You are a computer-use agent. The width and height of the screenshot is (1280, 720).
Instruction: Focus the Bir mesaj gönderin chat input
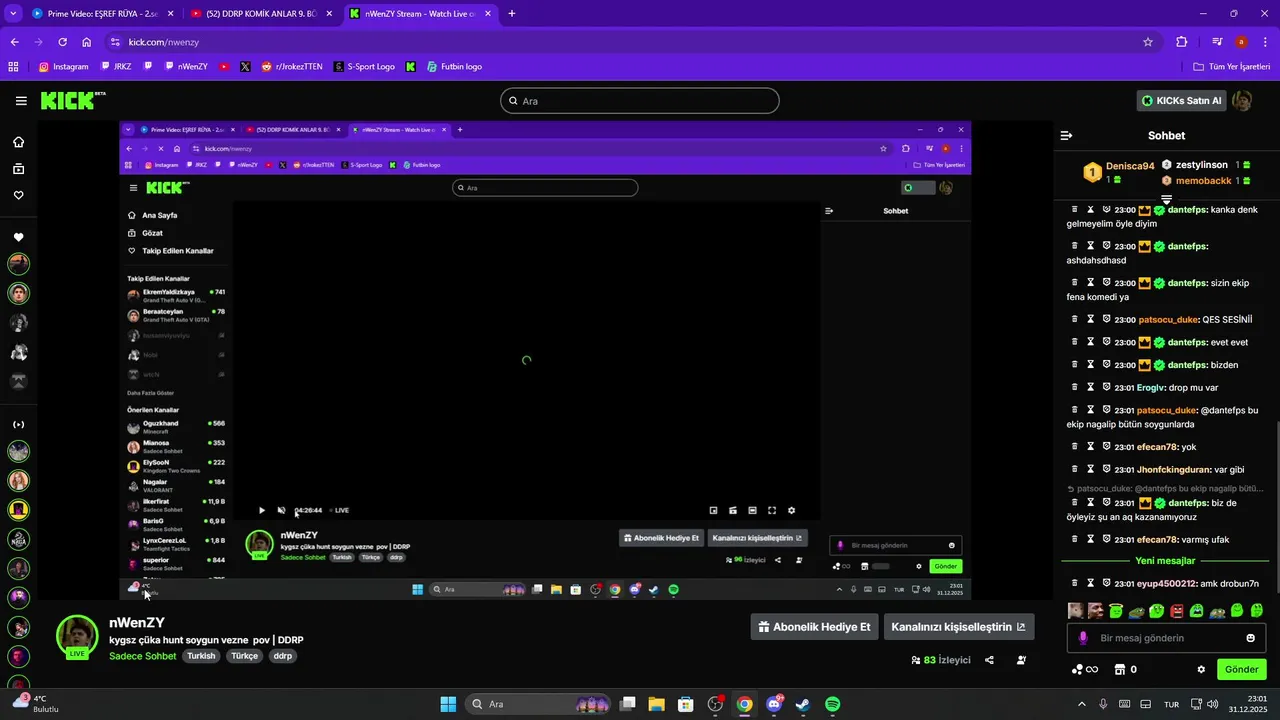point(1166,638)
